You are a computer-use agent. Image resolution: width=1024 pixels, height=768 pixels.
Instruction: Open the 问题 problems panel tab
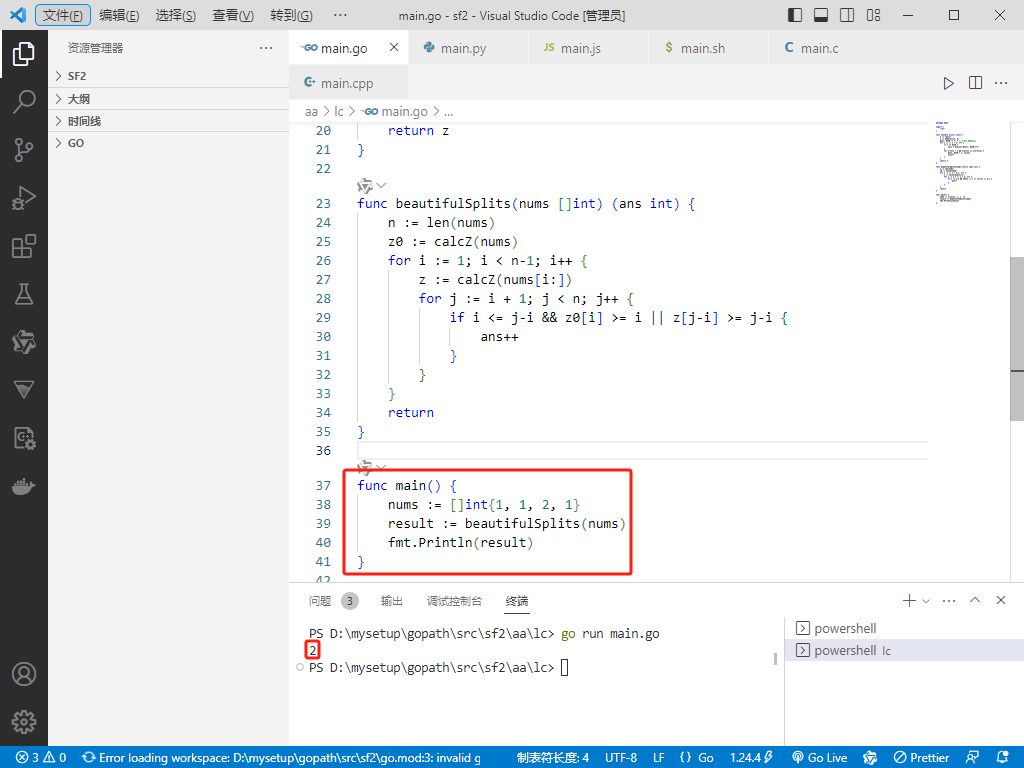pyautogui.click(x=333, y=601)
